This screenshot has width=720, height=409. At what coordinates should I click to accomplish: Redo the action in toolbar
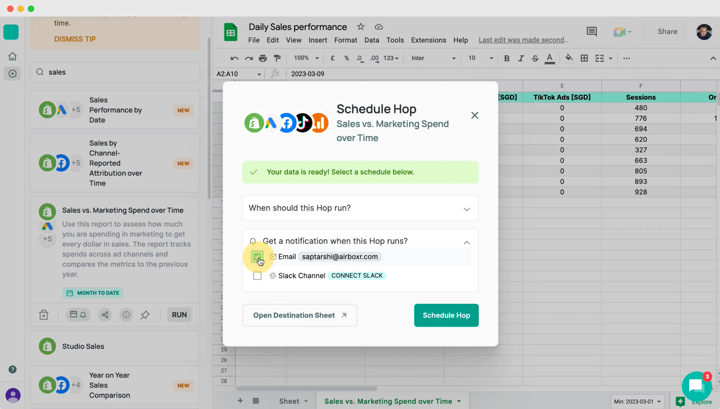(249, 58)
